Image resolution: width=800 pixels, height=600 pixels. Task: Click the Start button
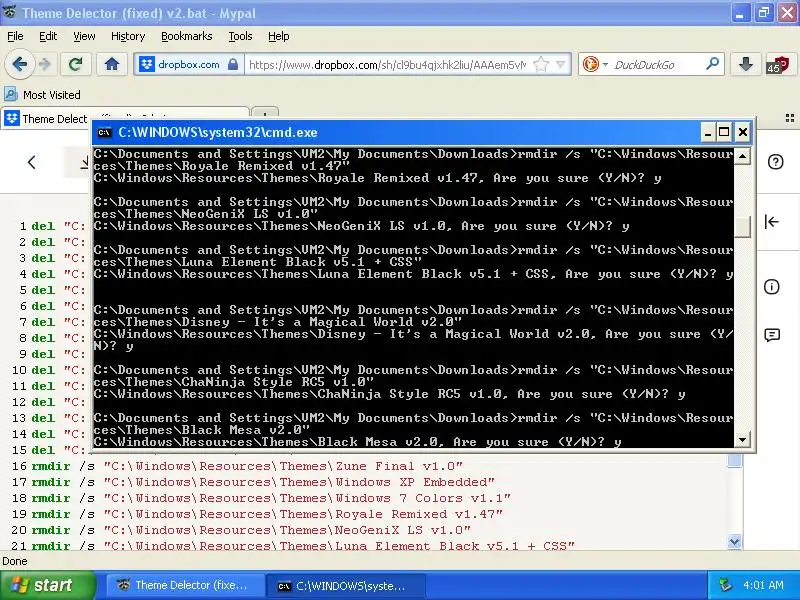(47, 585)
